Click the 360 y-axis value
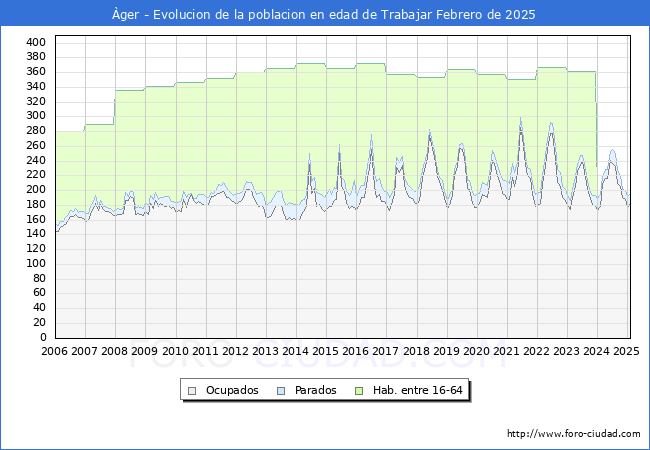This screenshot has width=650, height=450. [36, 72]
